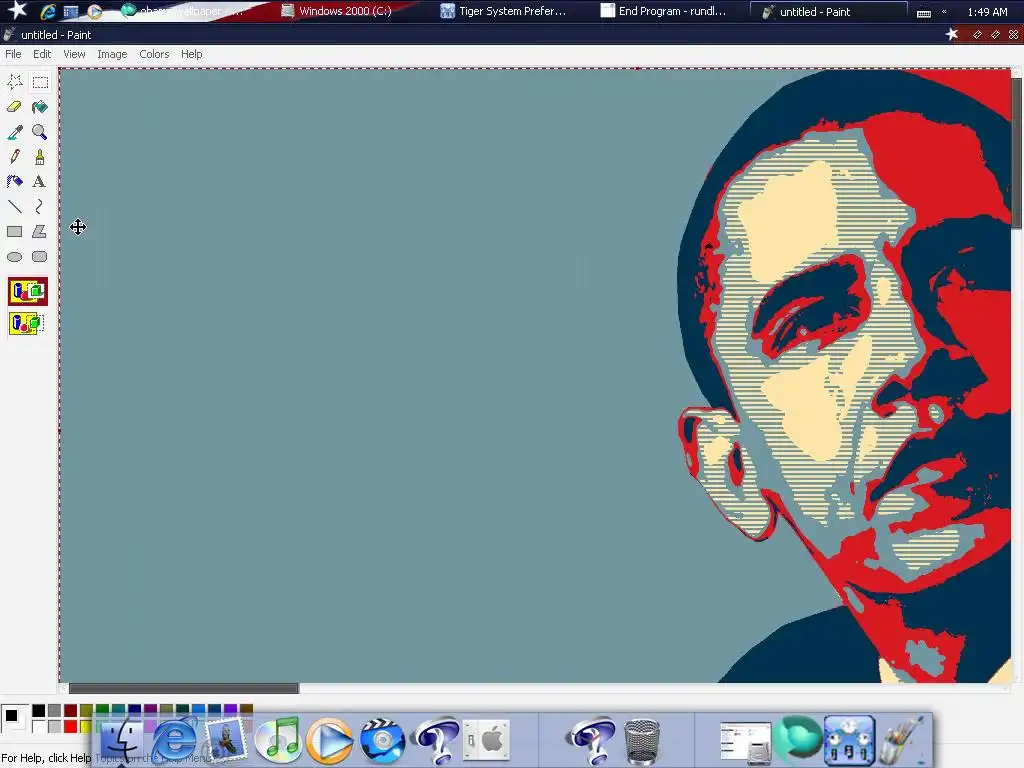
Task: Open the Help menu
Action: [191, 54]
